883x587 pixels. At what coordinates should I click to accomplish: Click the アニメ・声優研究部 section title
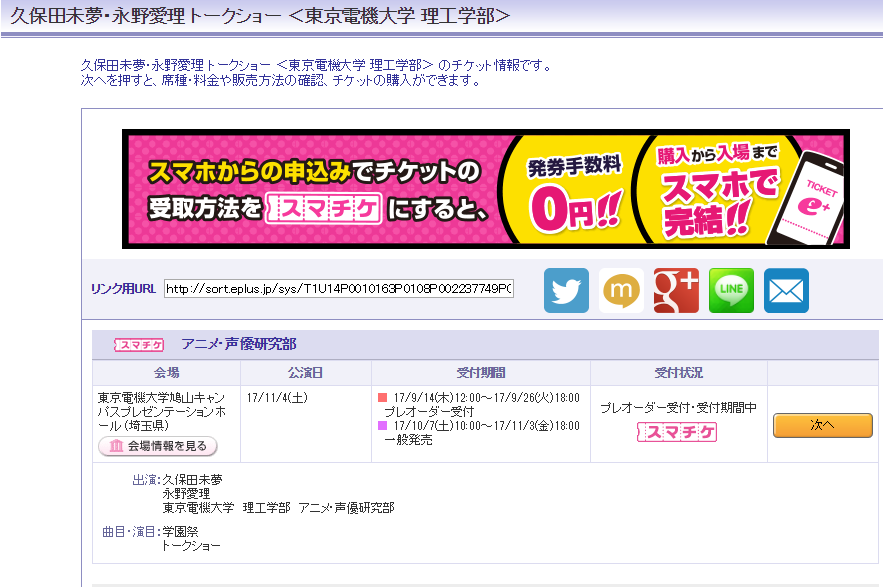point(239,345)
